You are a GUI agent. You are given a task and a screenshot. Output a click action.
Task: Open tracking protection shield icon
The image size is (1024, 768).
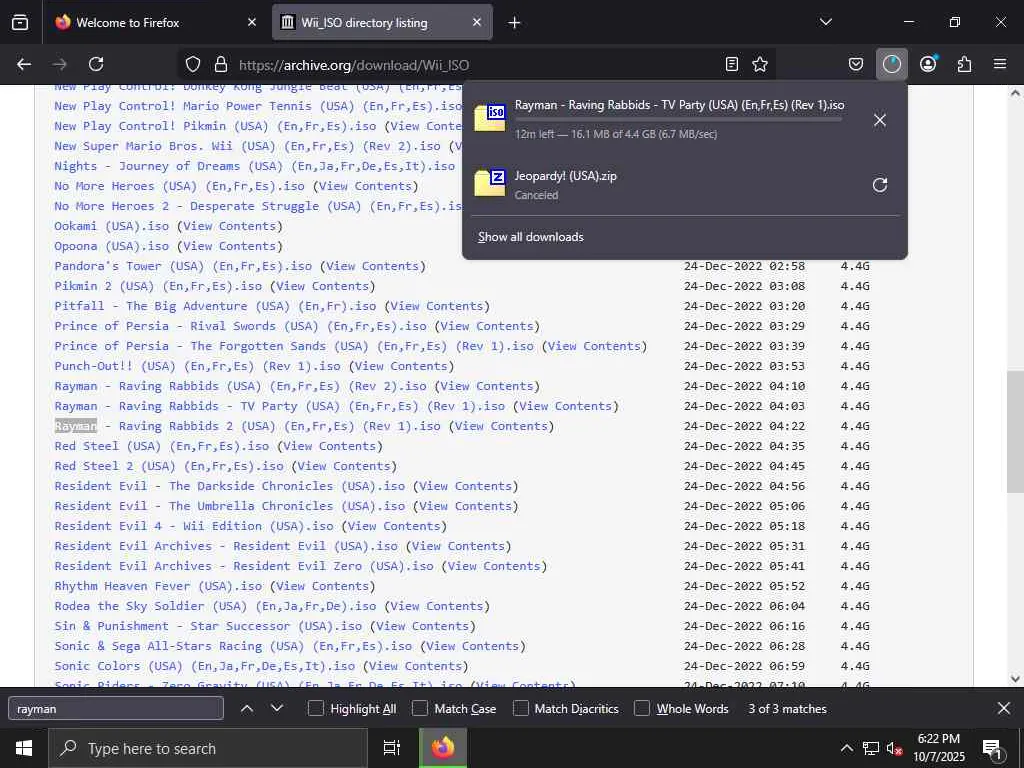[193, 64]
